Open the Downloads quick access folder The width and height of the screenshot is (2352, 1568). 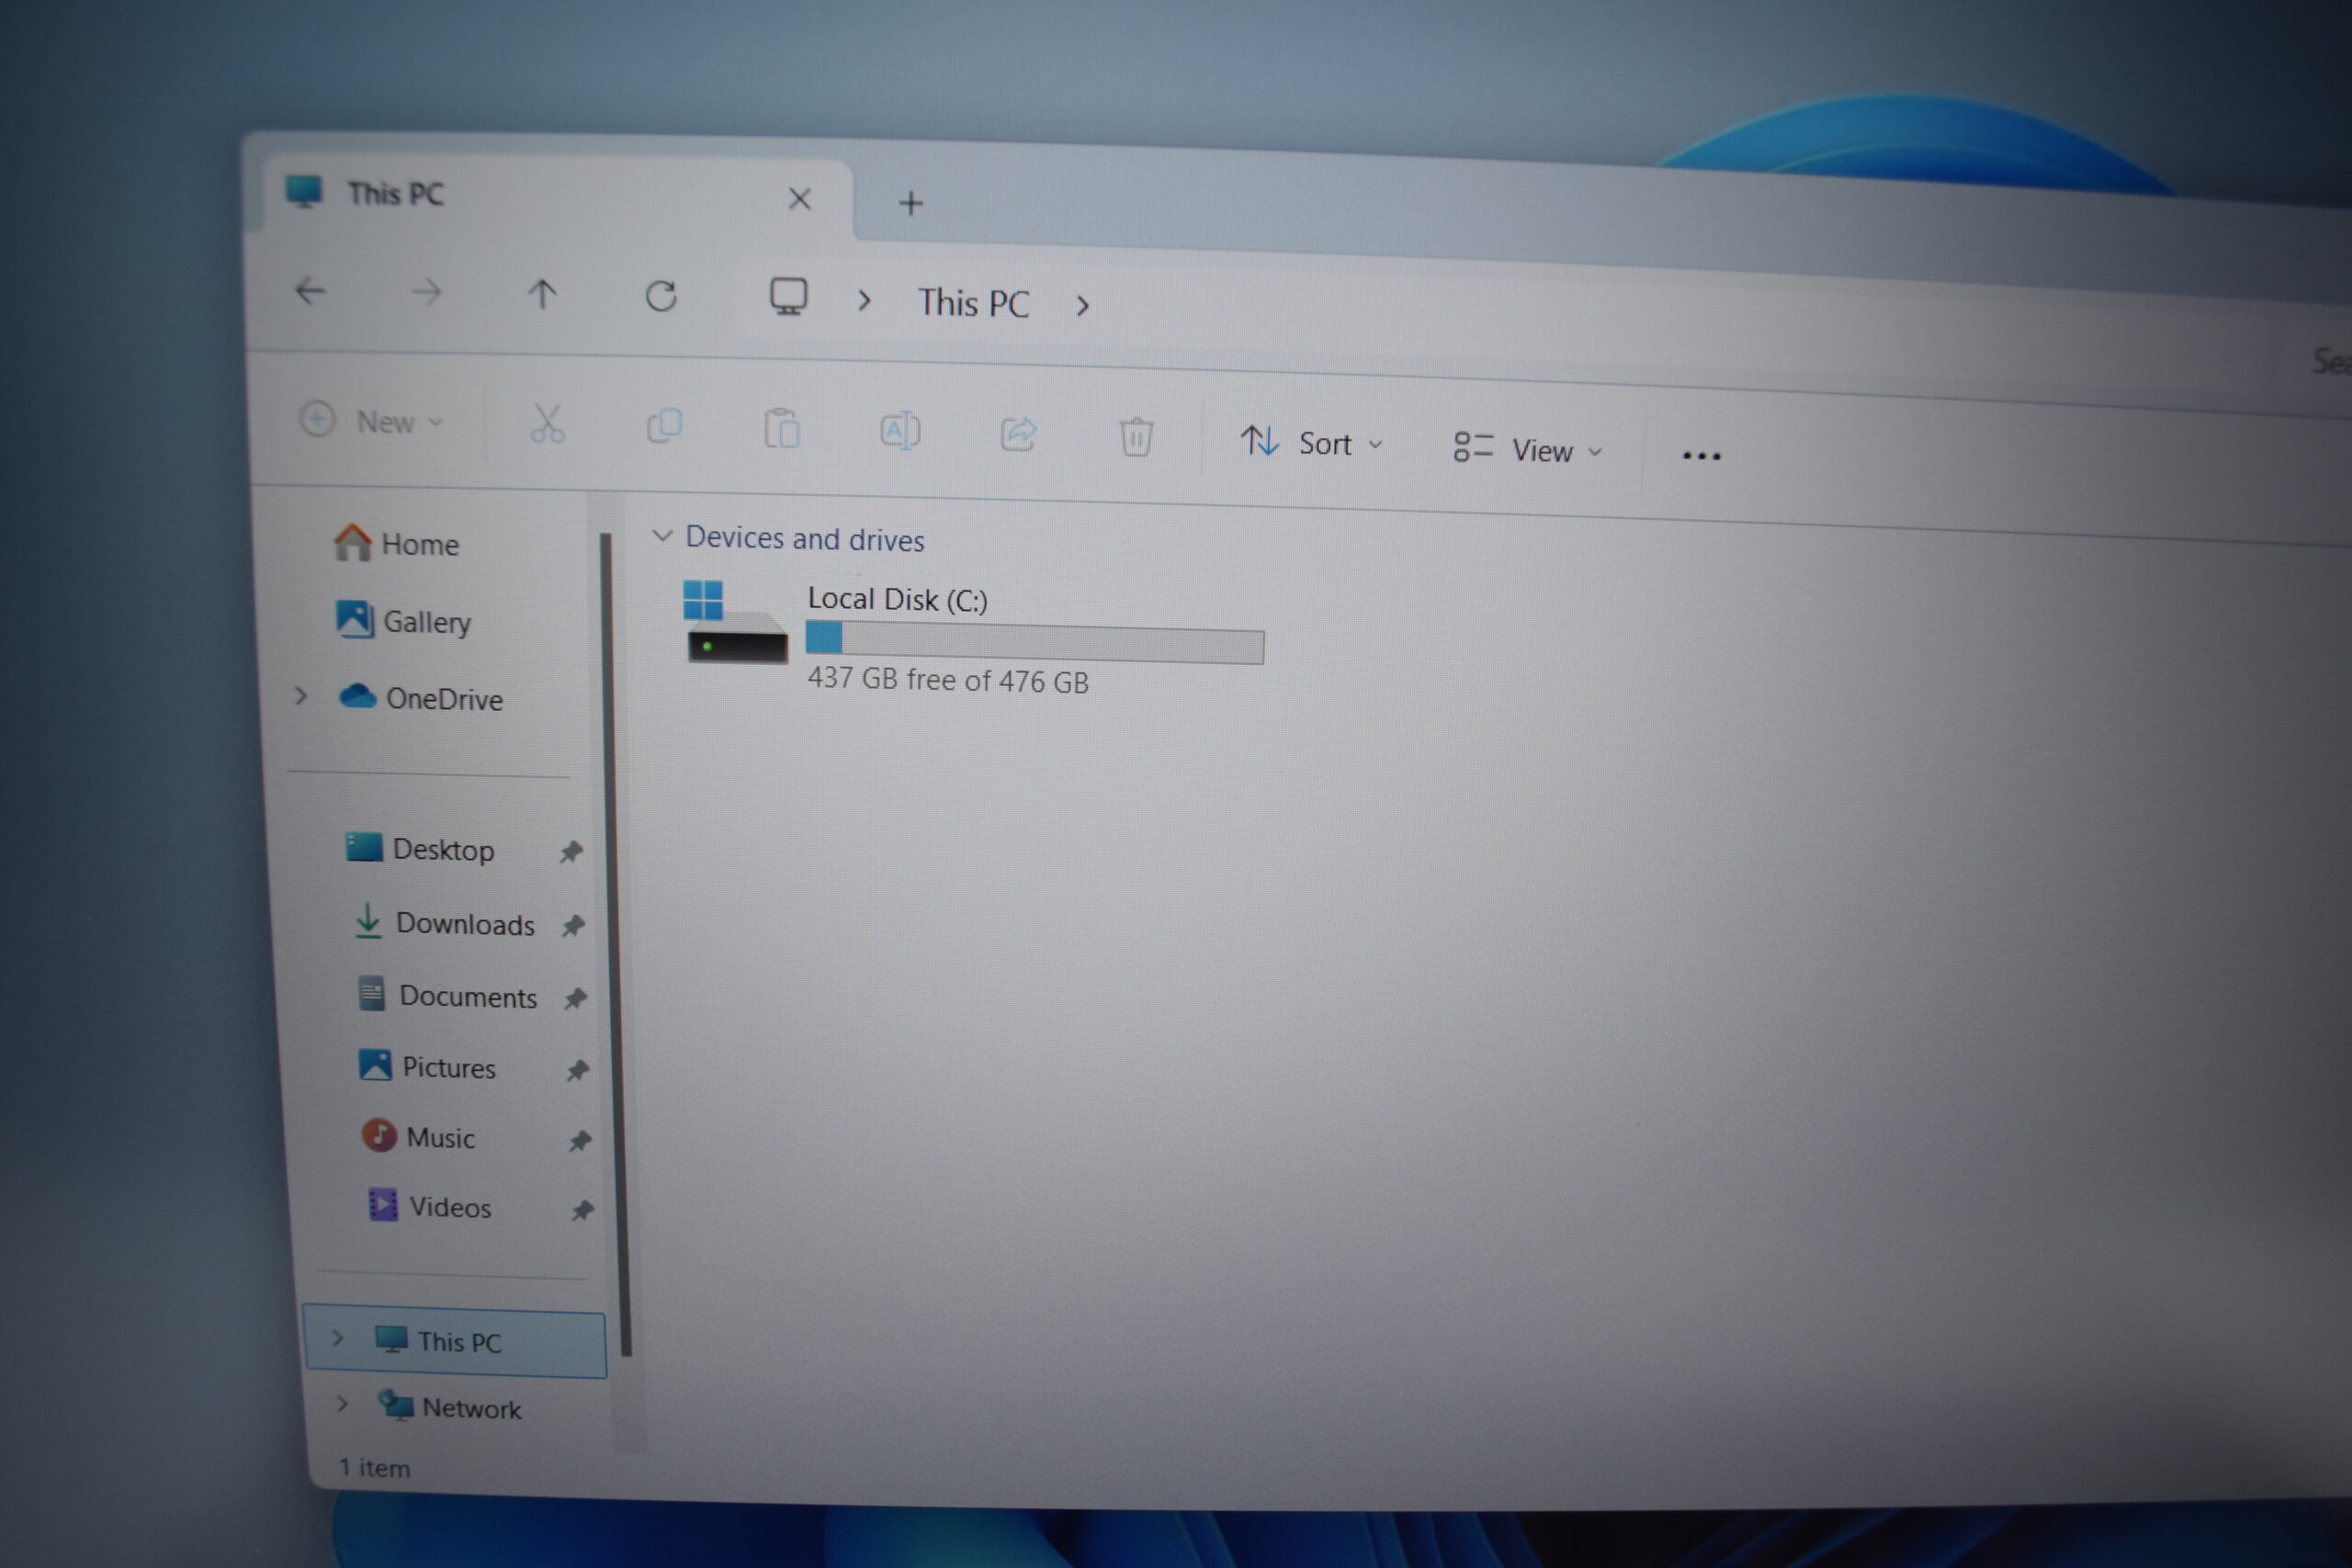445,923
